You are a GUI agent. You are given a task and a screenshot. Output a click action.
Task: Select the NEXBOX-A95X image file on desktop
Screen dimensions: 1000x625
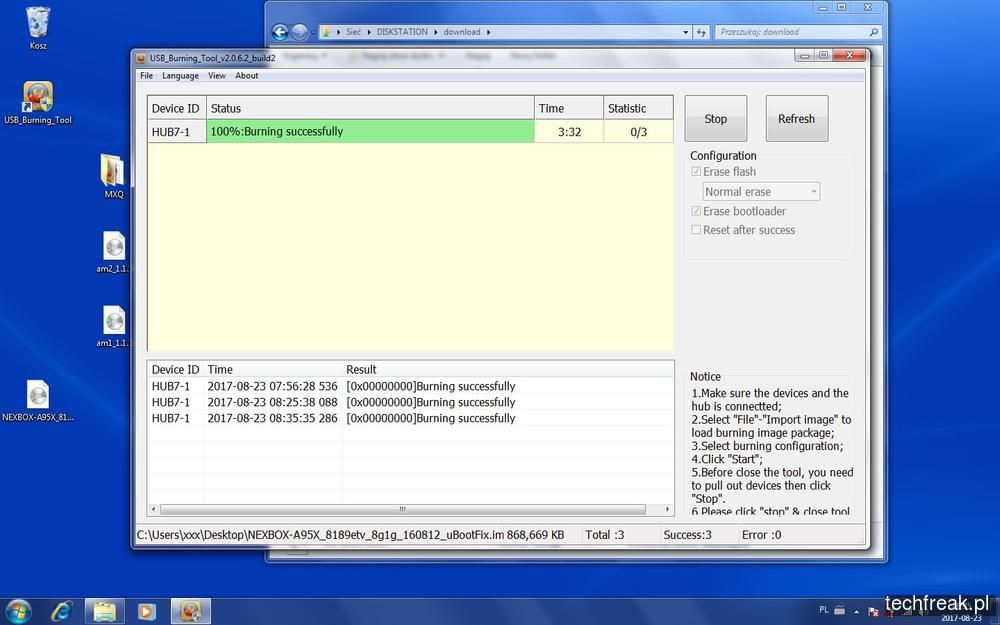point(38,401)
